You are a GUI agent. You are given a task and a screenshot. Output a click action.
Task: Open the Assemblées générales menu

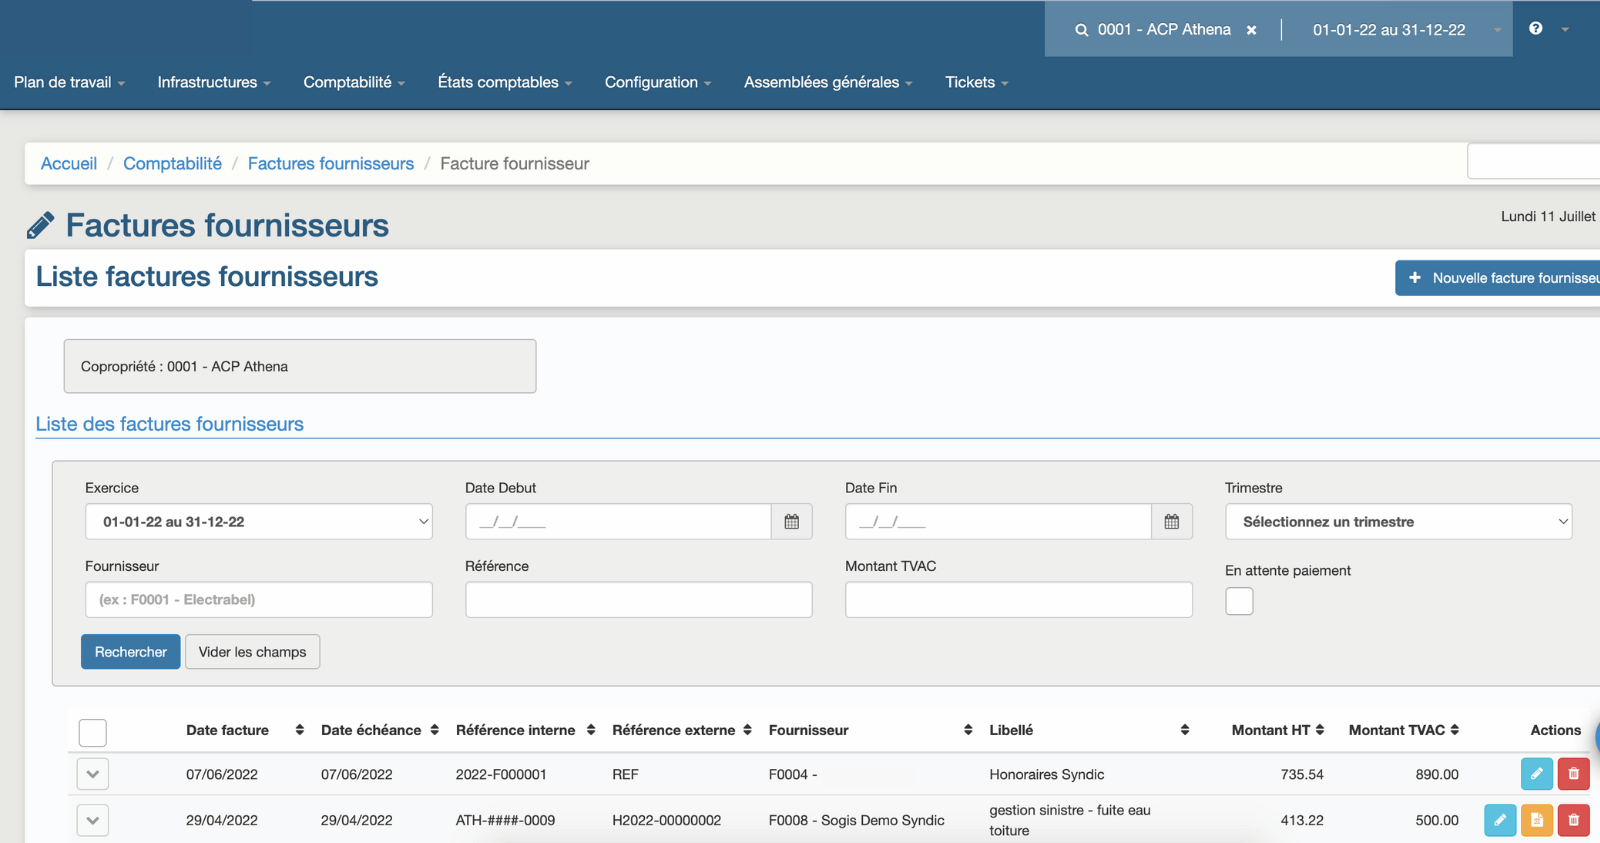coord(827,82)
